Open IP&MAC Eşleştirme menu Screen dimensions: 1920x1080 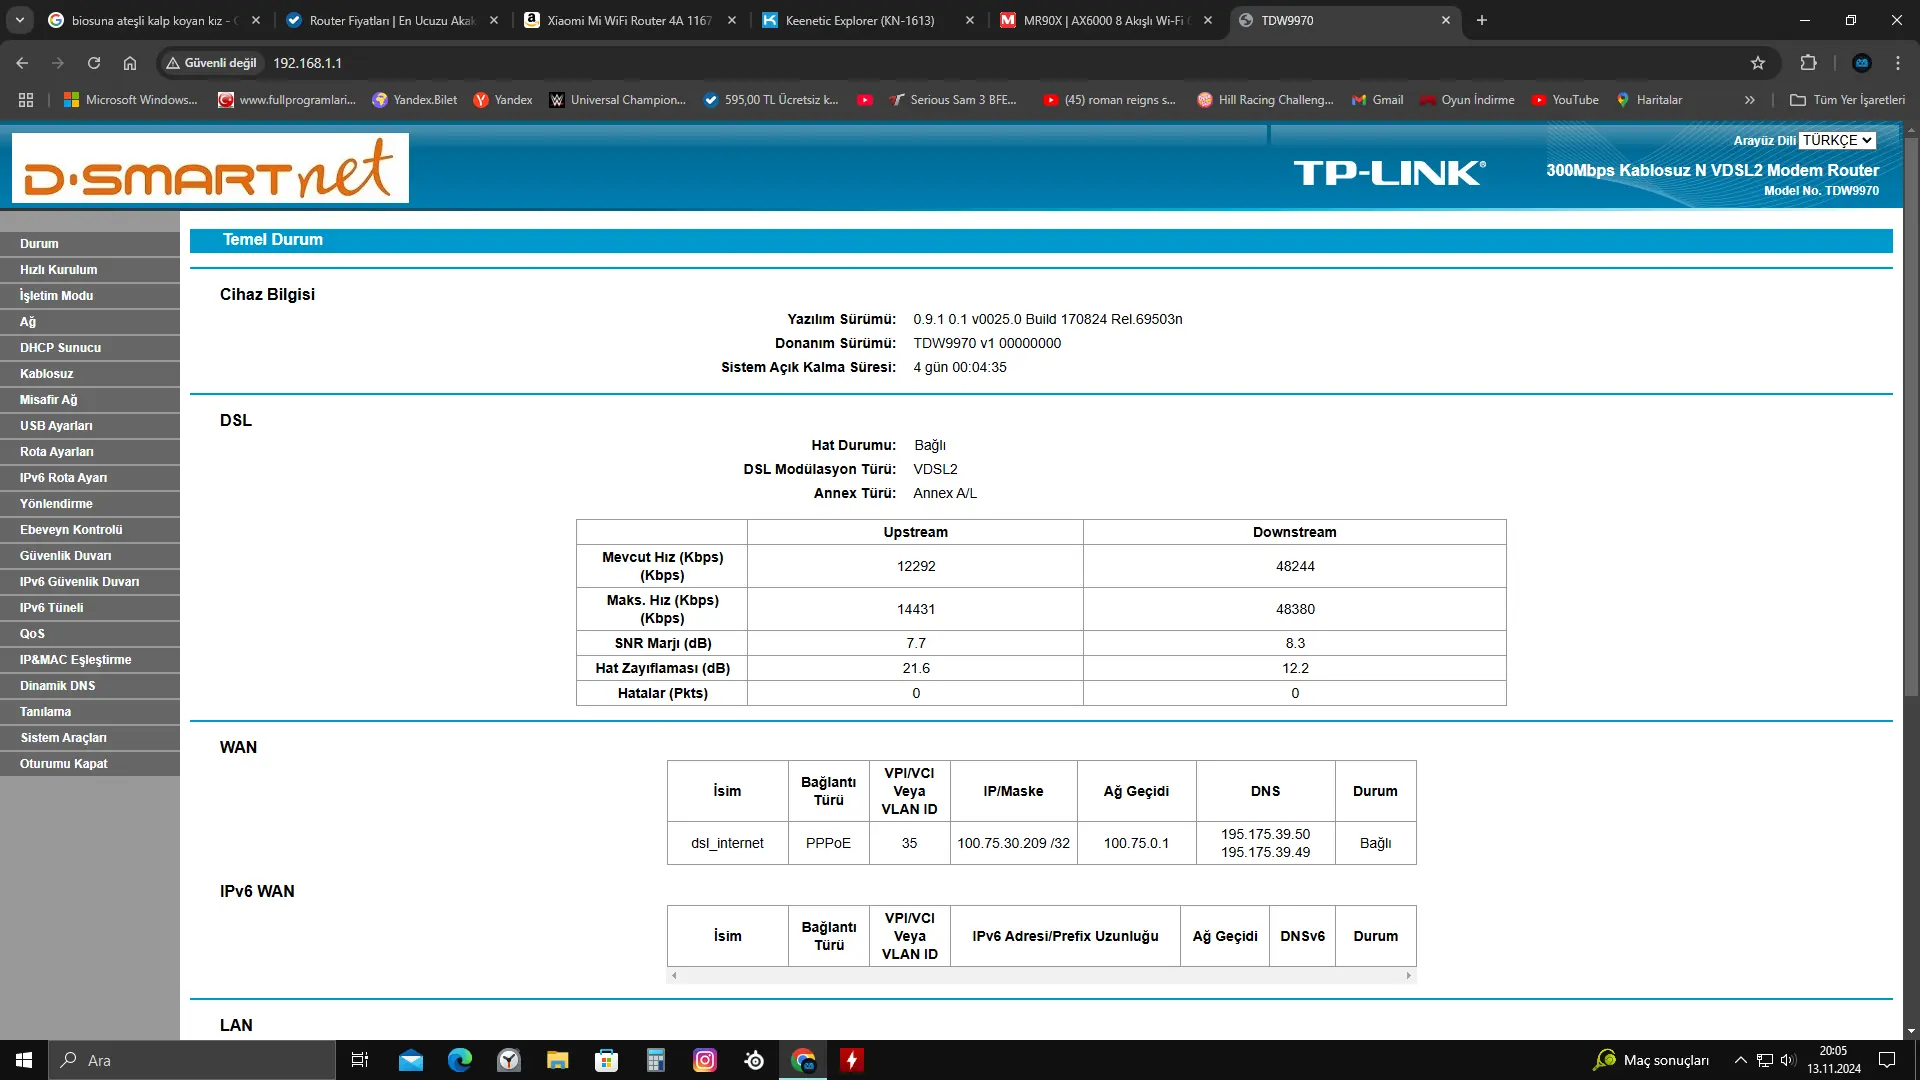[90, 660]
